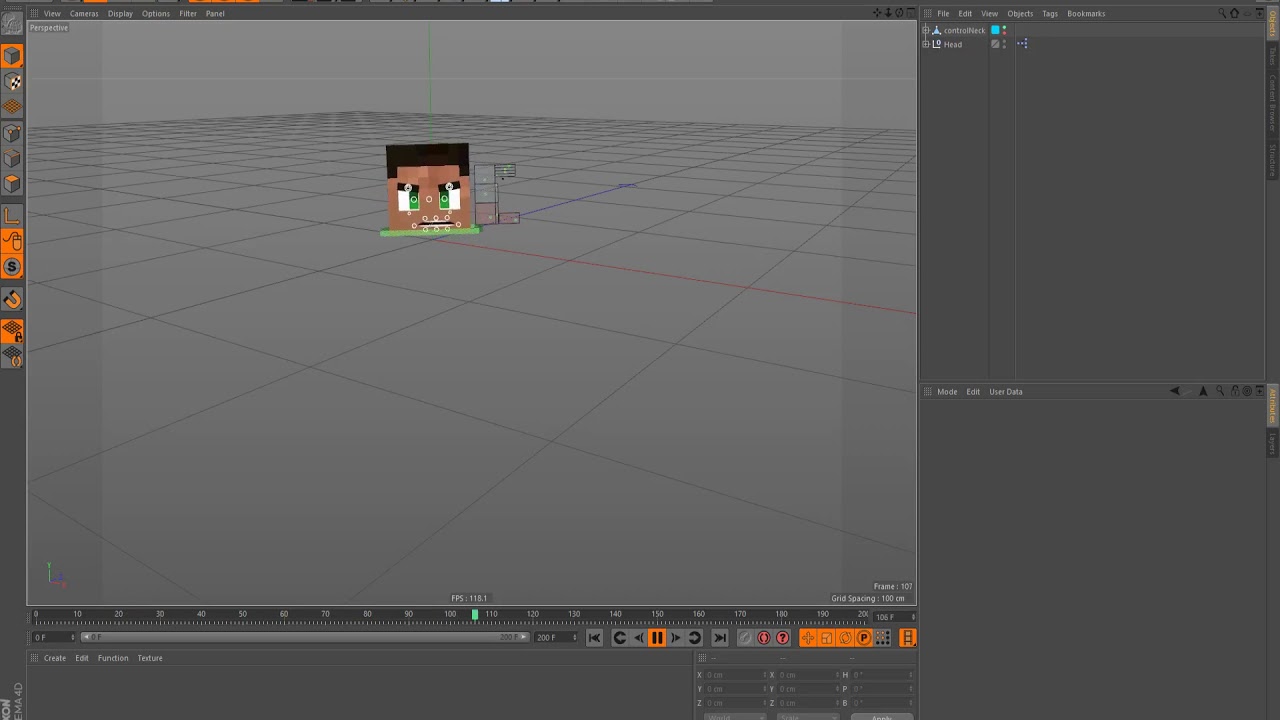Click the timeline playhead frame marker
The width and height of the screenshot is (1280, 720).
pyautogui.click(x=475, y=615)
